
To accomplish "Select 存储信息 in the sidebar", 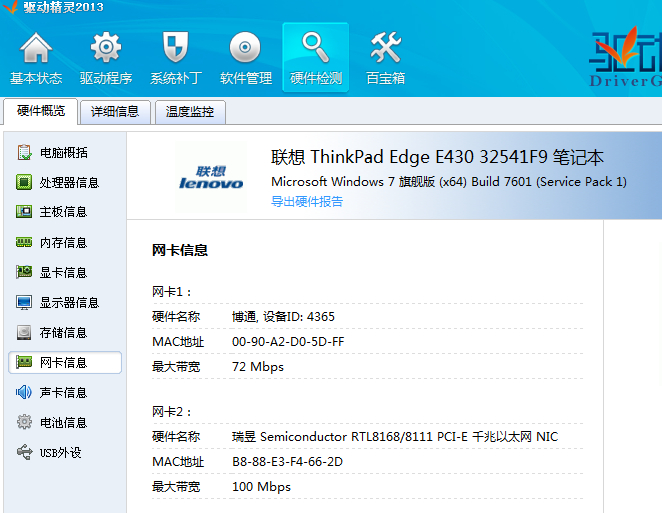I will [x=65, y=332].
